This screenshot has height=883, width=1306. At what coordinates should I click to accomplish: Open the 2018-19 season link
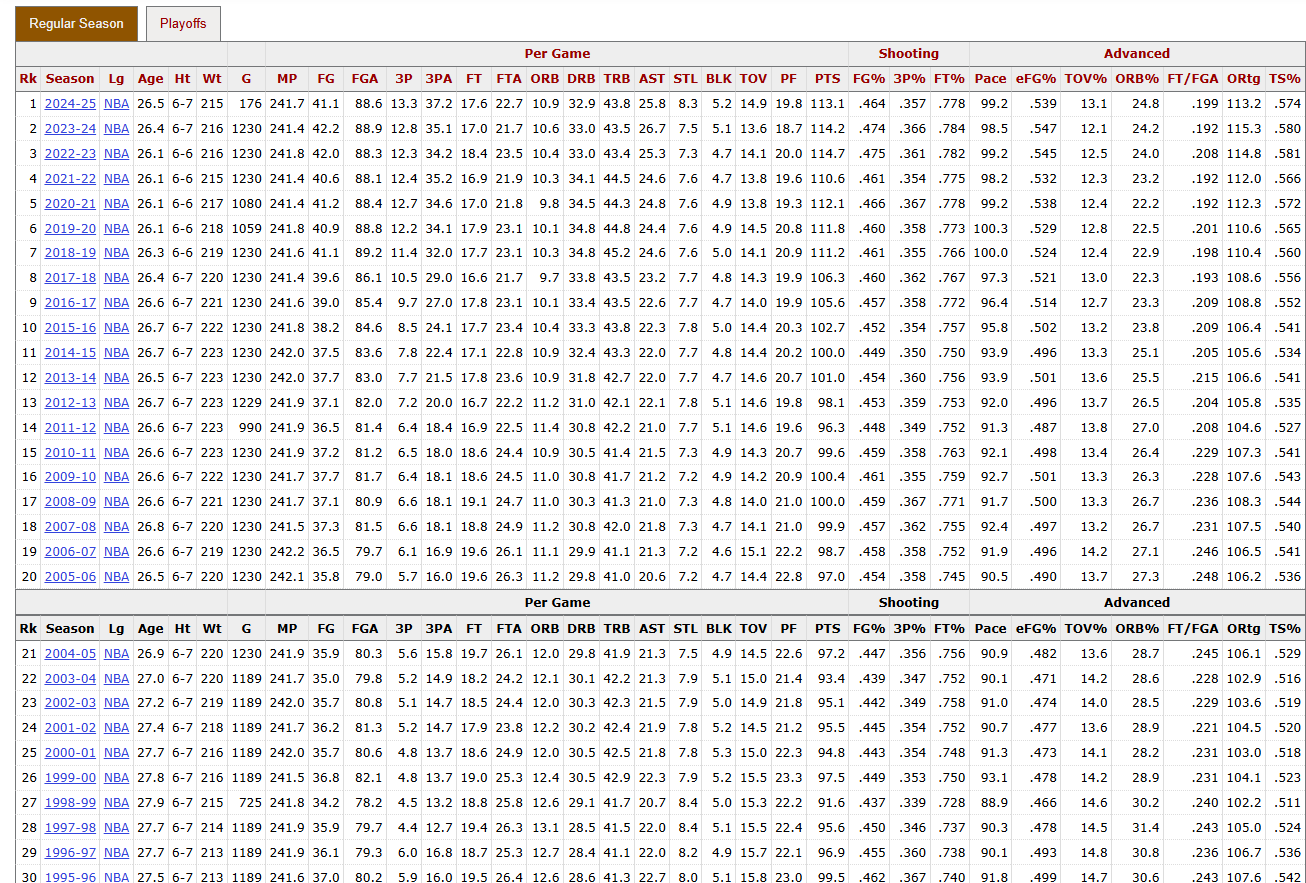(70, 254)
